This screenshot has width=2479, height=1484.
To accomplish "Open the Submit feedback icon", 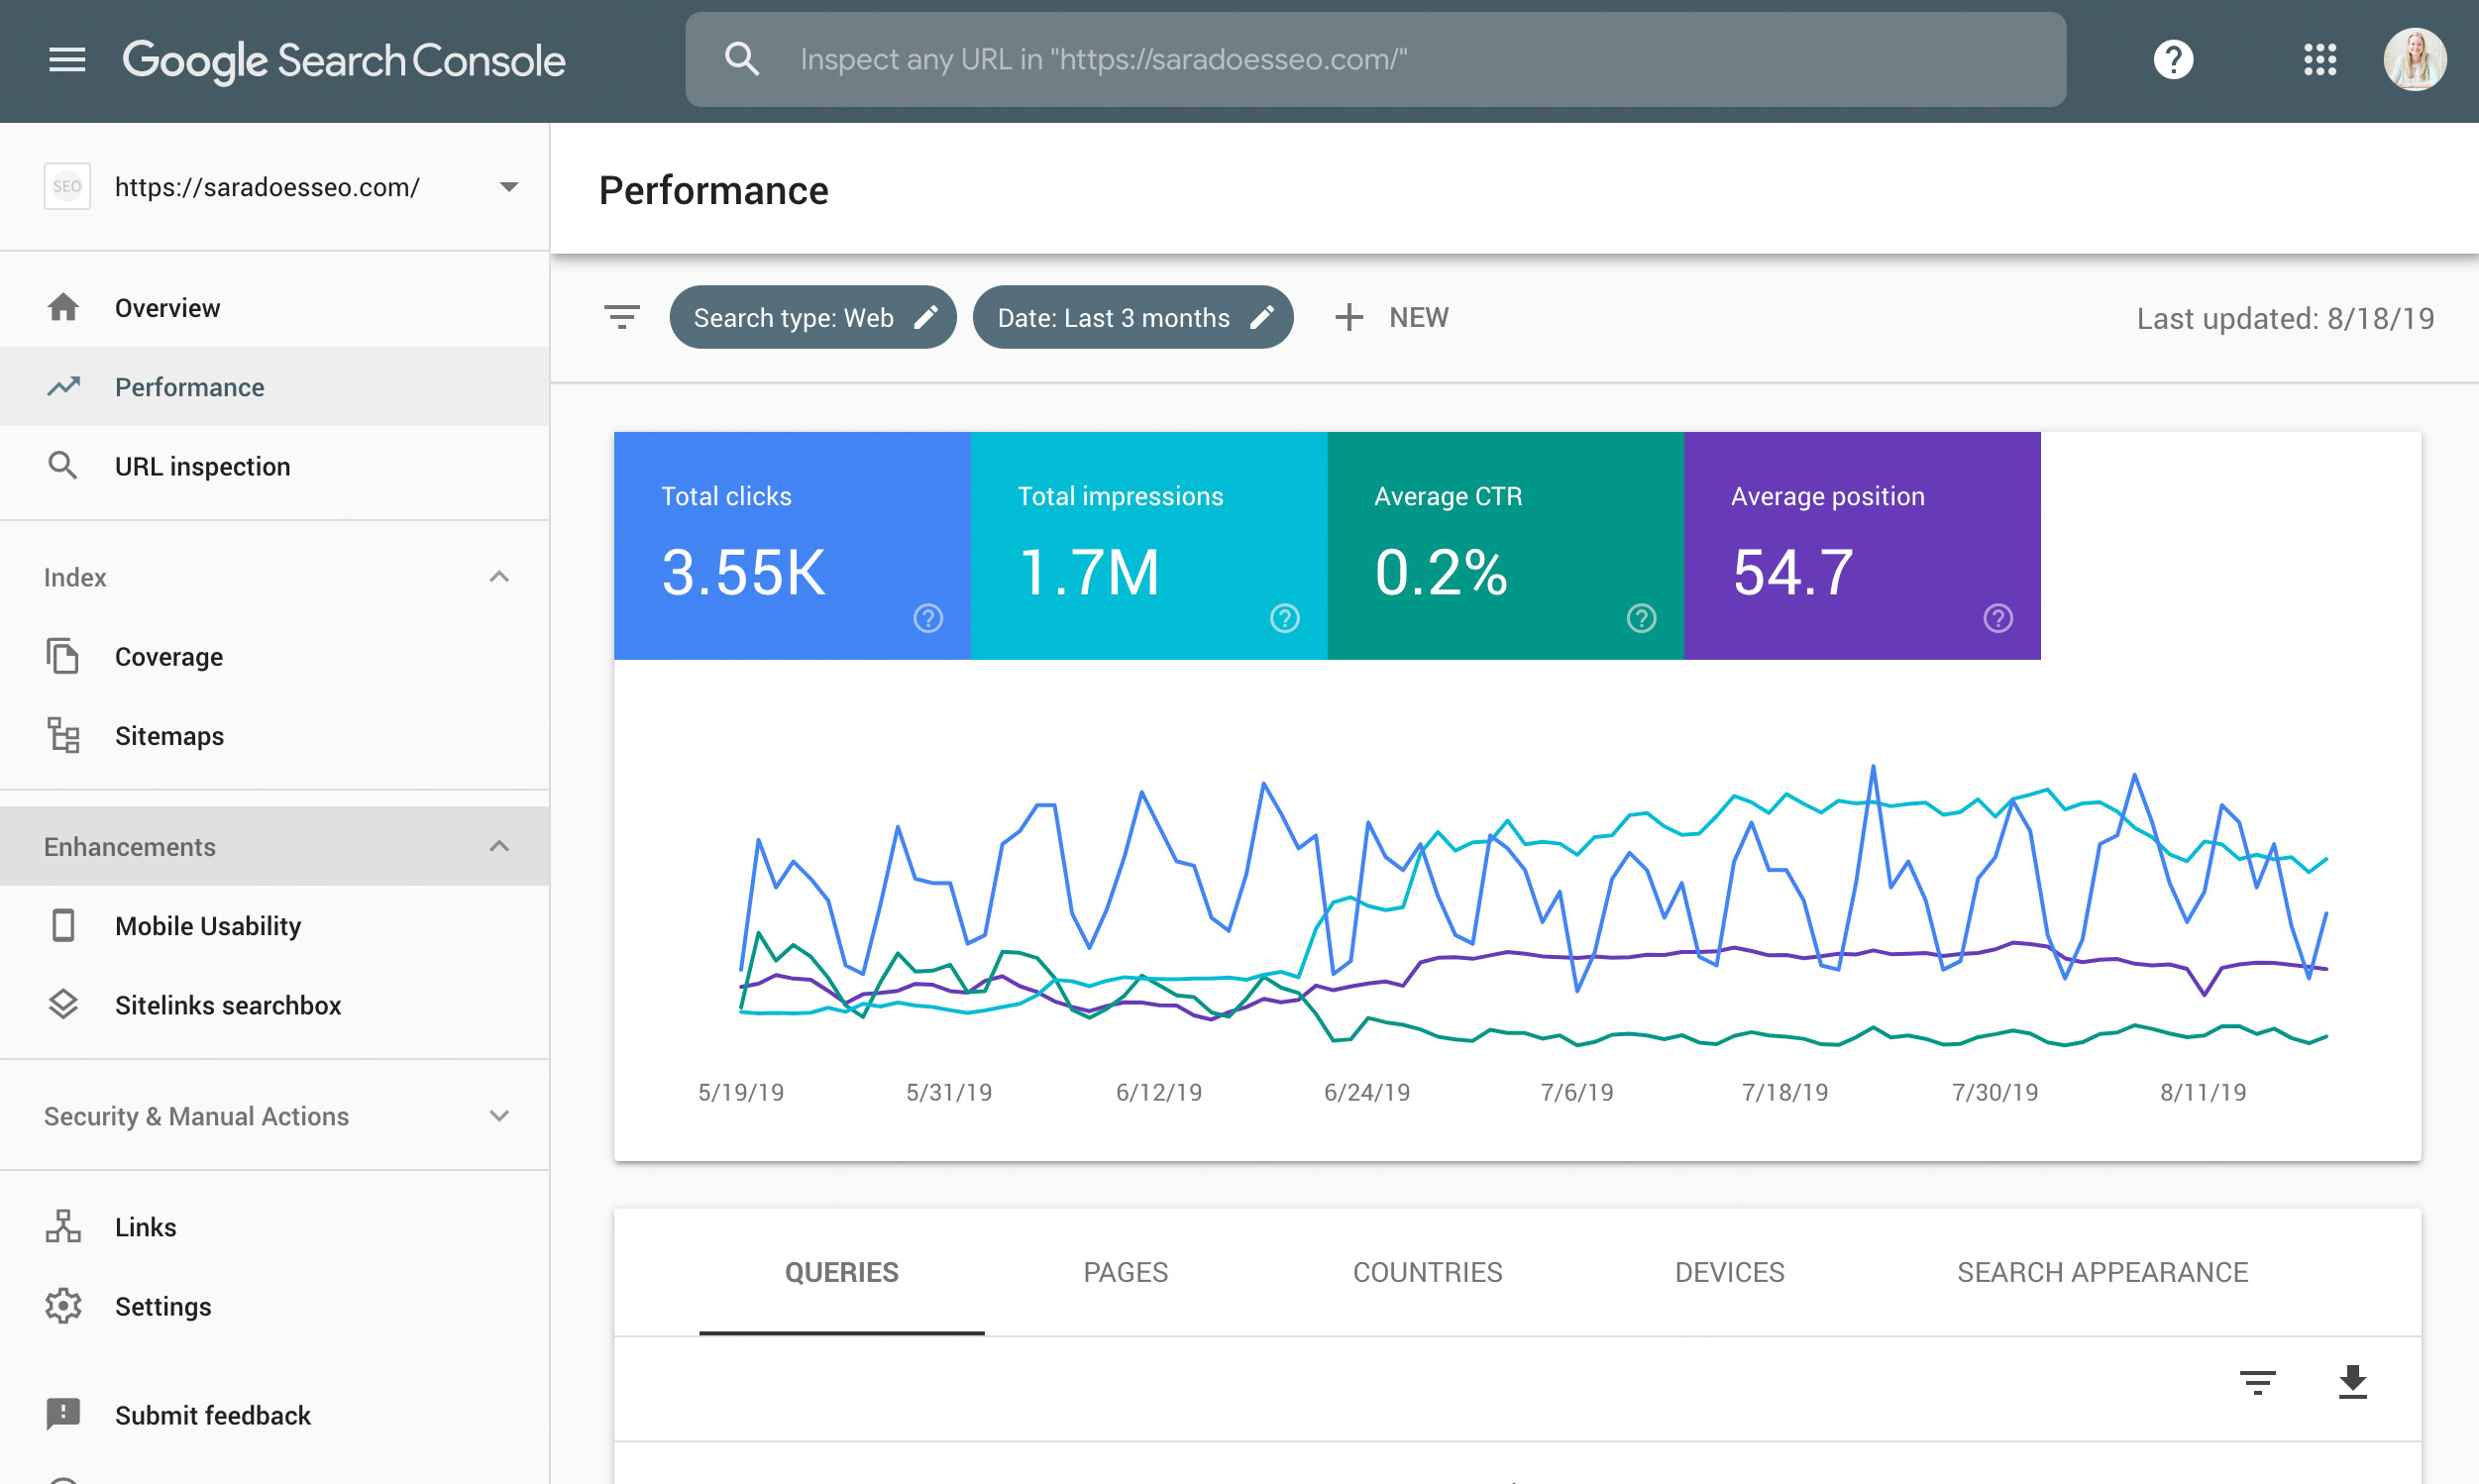I will pos(63,1414).
